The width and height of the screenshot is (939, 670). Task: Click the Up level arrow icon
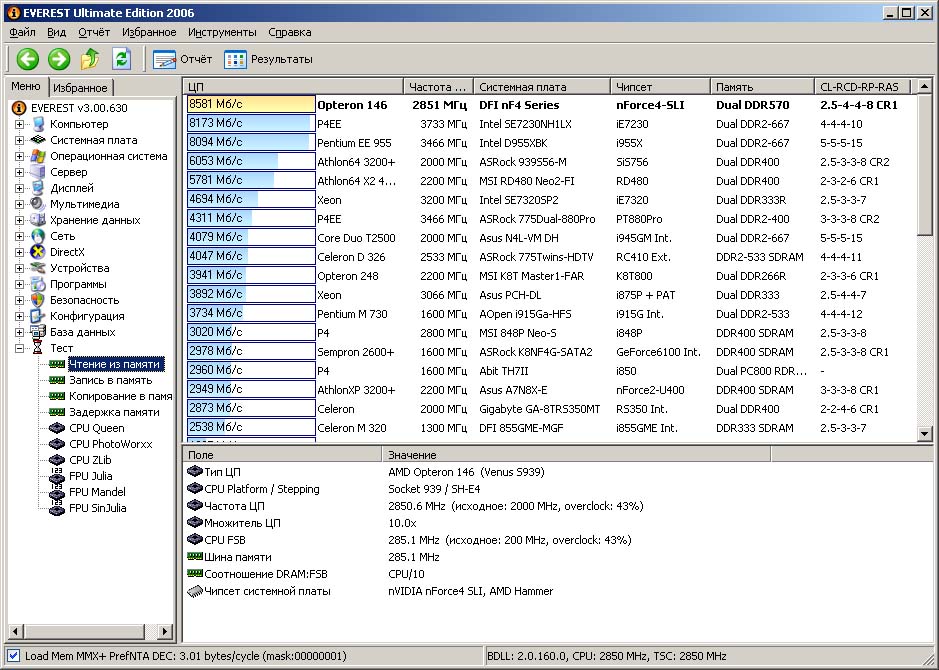pyautogui.click(x=90, y=59)
